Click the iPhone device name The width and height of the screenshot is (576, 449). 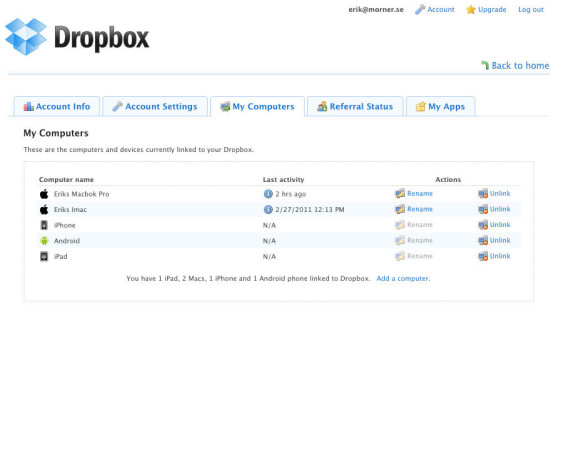click(x=65, y=225)
